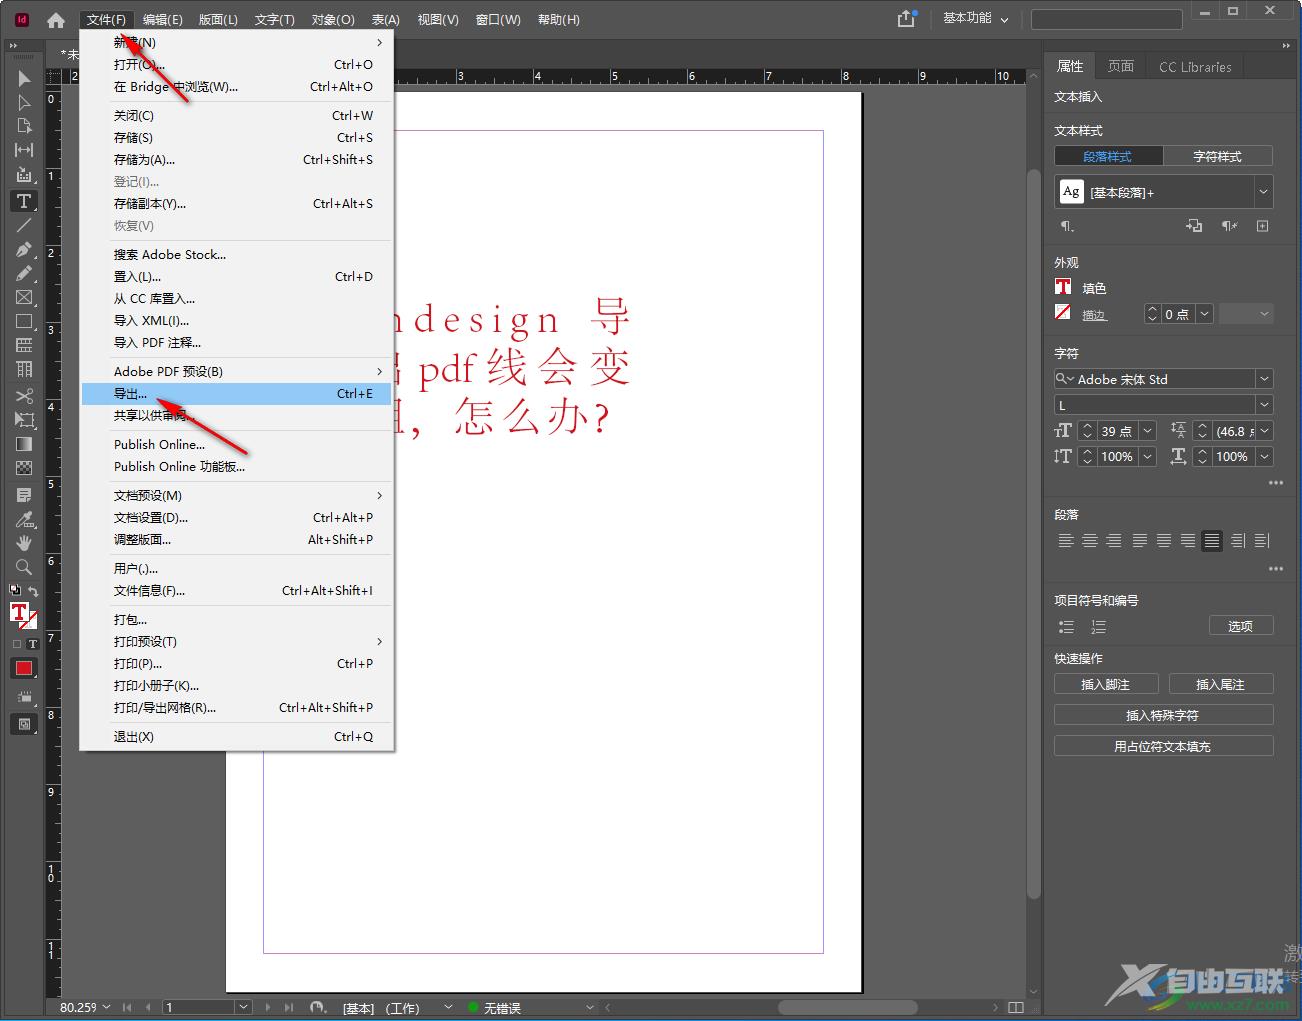This screenshot has width=1302, height=1021.
Task: Click red apply color swatch in toolbar
Action: pyautogui.click(x=24, y=668)
